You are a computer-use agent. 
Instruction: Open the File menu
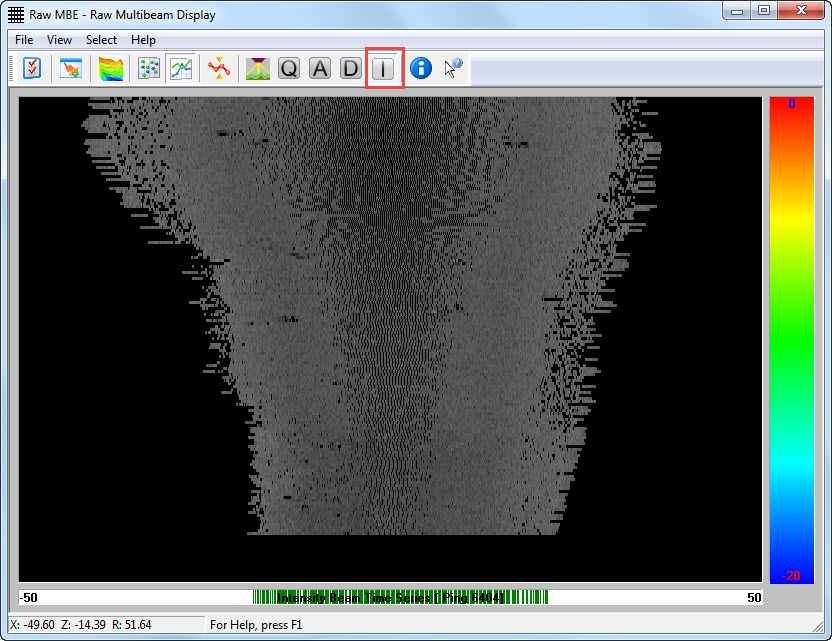pos(24,40)
